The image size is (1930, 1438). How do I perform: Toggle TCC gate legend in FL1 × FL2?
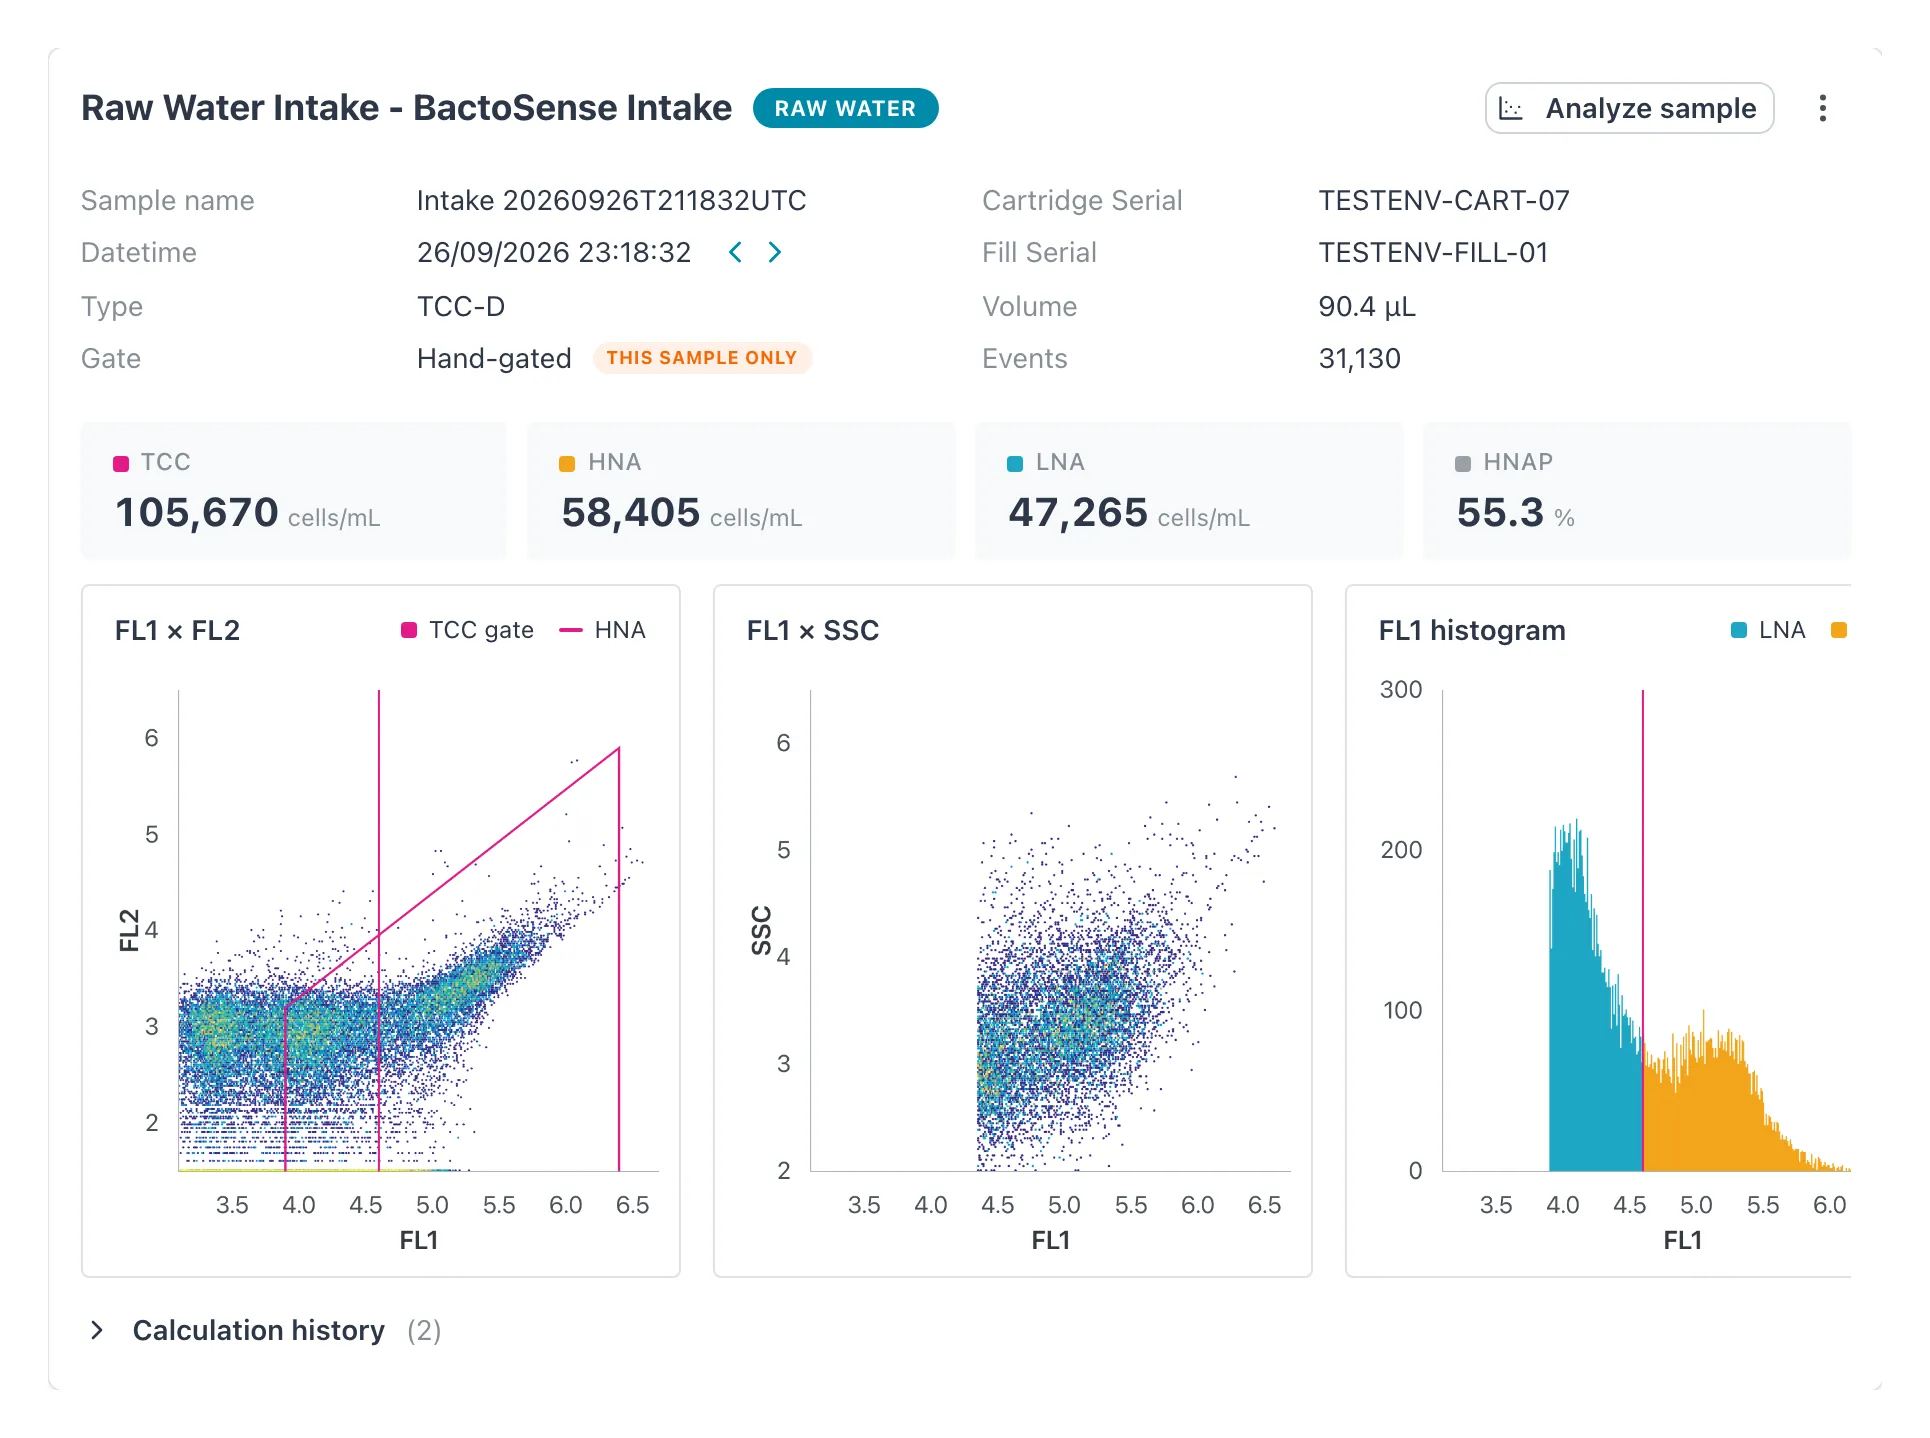tap(467, 630)
